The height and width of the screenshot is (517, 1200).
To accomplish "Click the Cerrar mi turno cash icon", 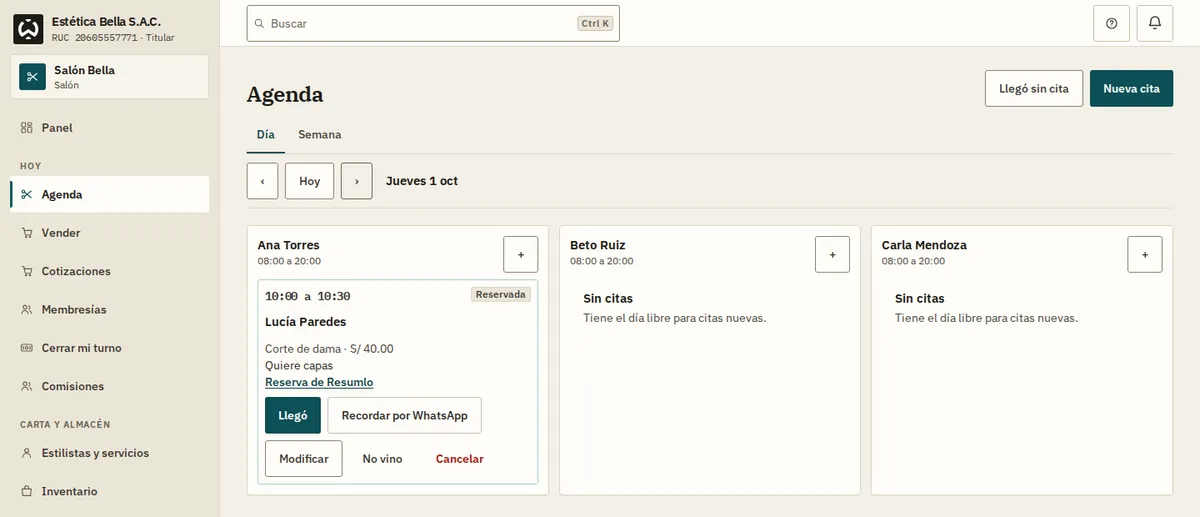I will click(x=27, y=348).
